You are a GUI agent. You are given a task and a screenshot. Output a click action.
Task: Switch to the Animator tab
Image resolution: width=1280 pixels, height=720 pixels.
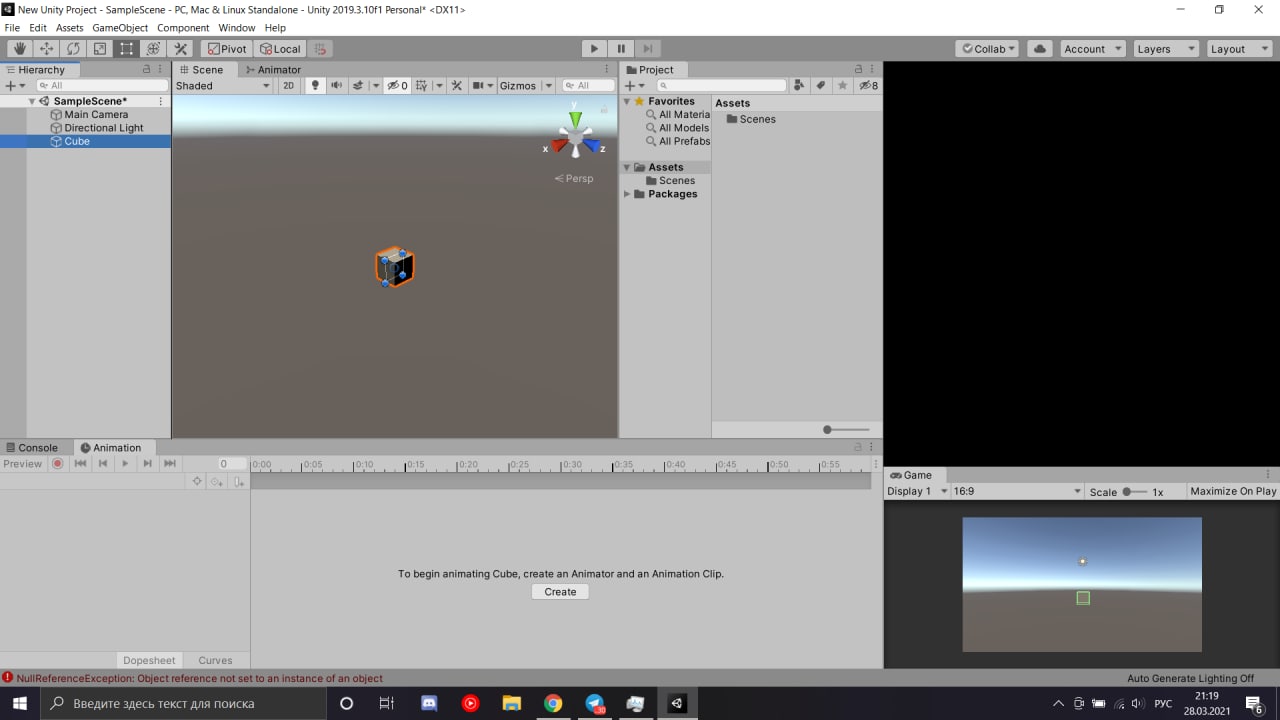(272, 70)
